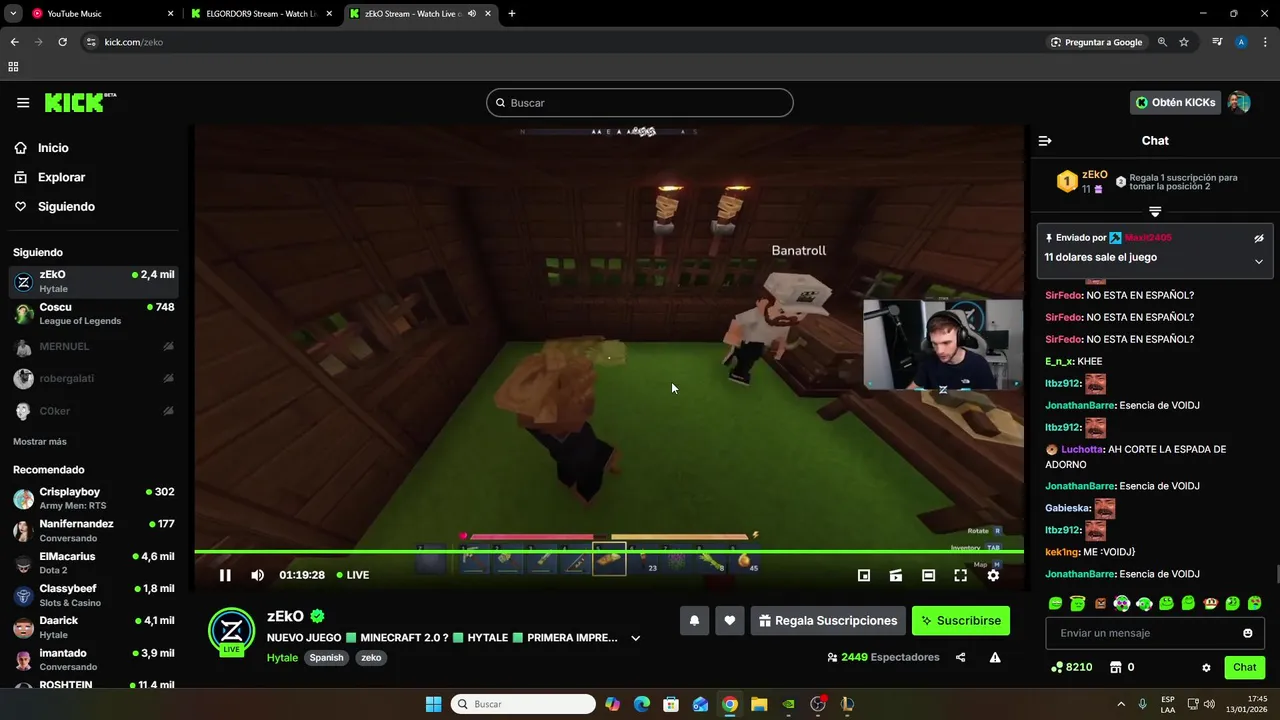Switch to ELGORDOR9 Stream browser tab
Screen dimensions: 1280x720
[262, 13]
